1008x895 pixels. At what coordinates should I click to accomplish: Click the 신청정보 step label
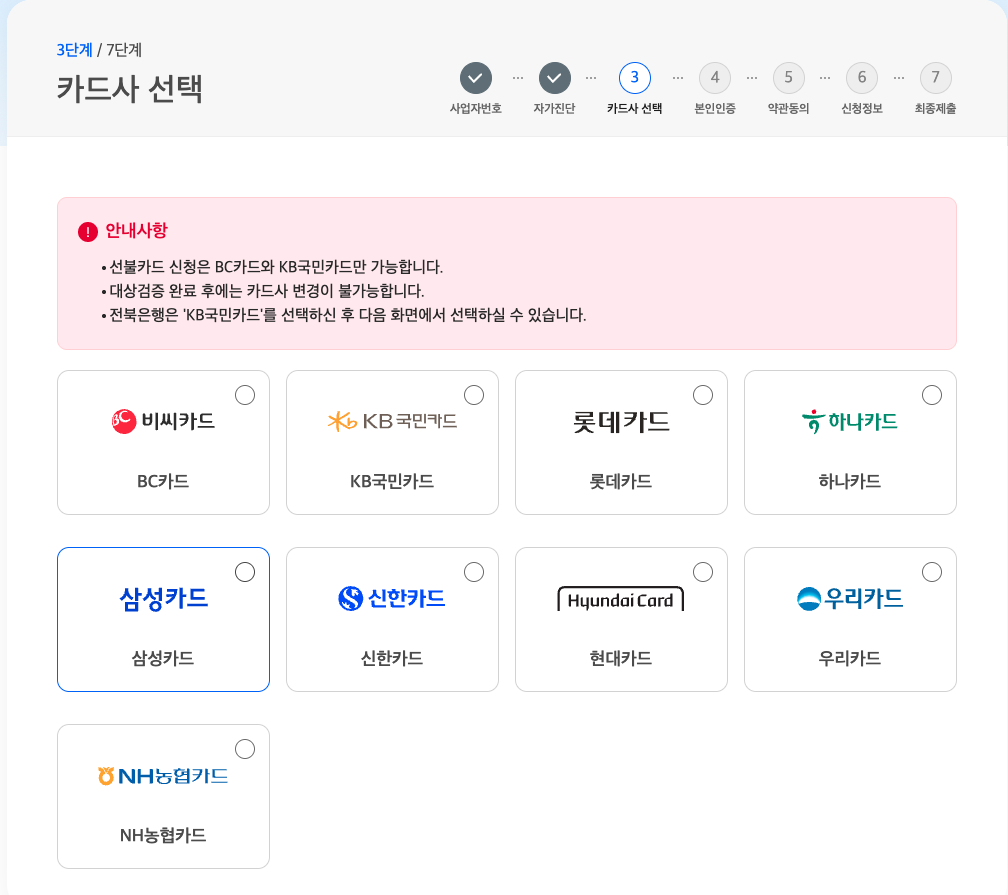862,109
